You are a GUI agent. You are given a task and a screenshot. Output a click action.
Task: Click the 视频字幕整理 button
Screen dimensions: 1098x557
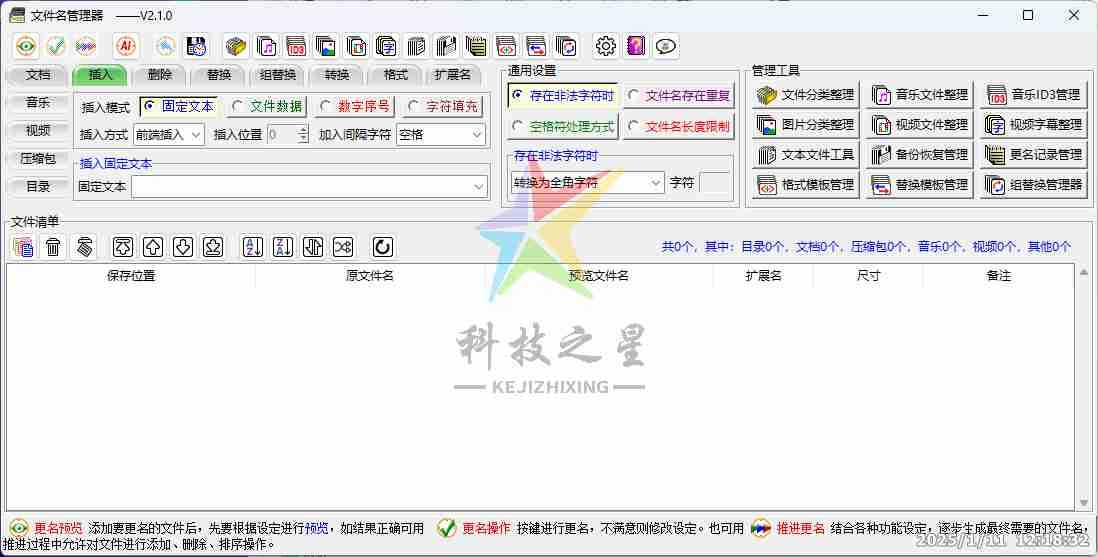pos(1034,125)
